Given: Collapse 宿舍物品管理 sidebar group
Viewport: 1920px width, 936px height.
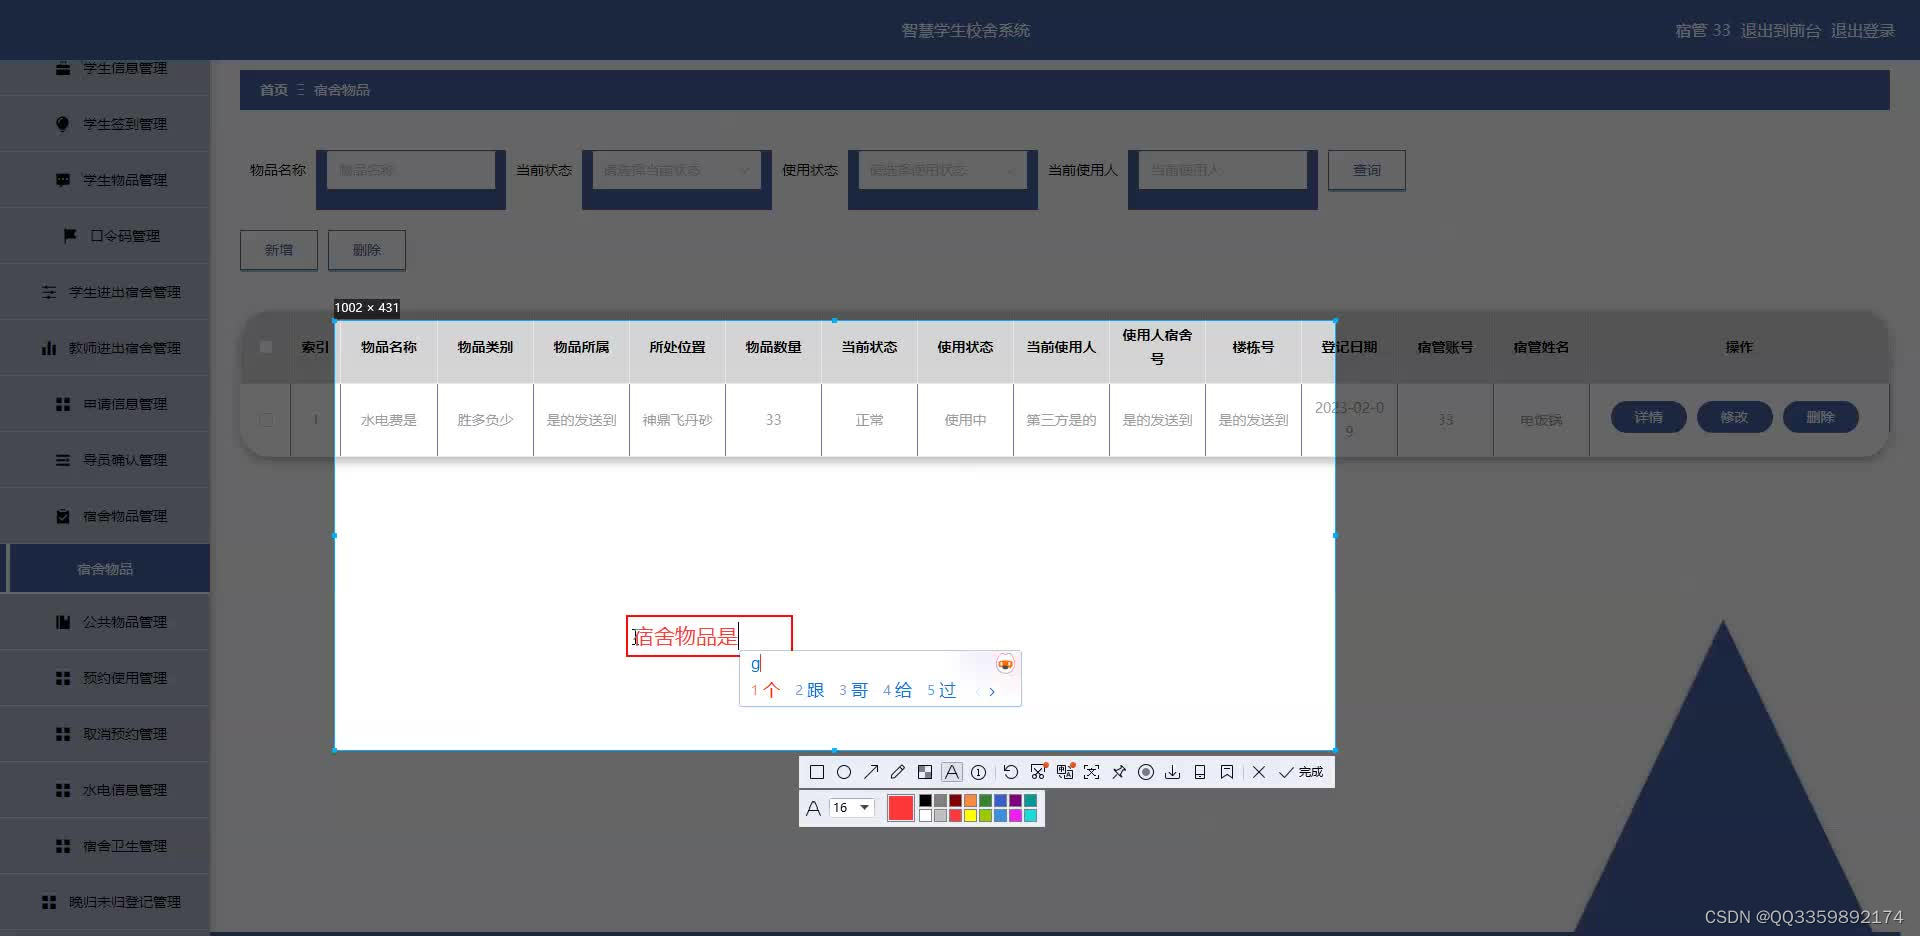Looking at the screenshot, I should click(x=105, y=516).
